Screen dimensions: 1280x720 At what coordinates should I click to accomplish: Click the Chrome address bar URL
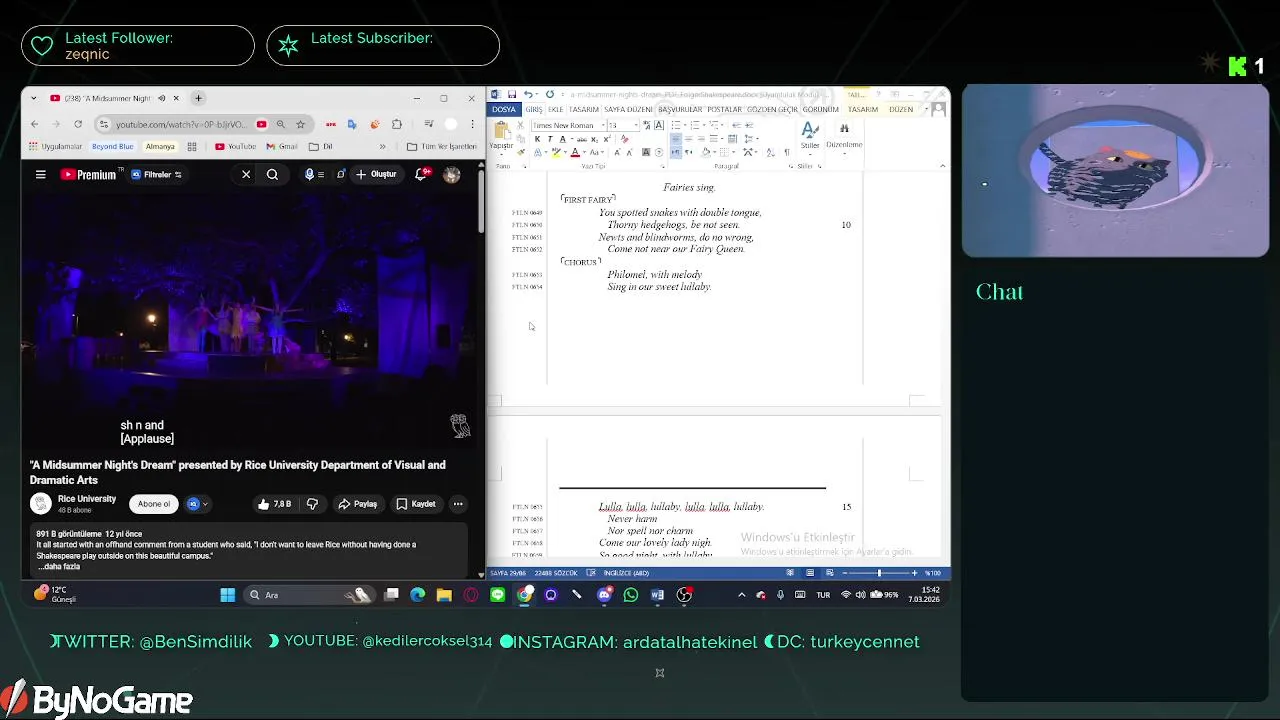181,124
